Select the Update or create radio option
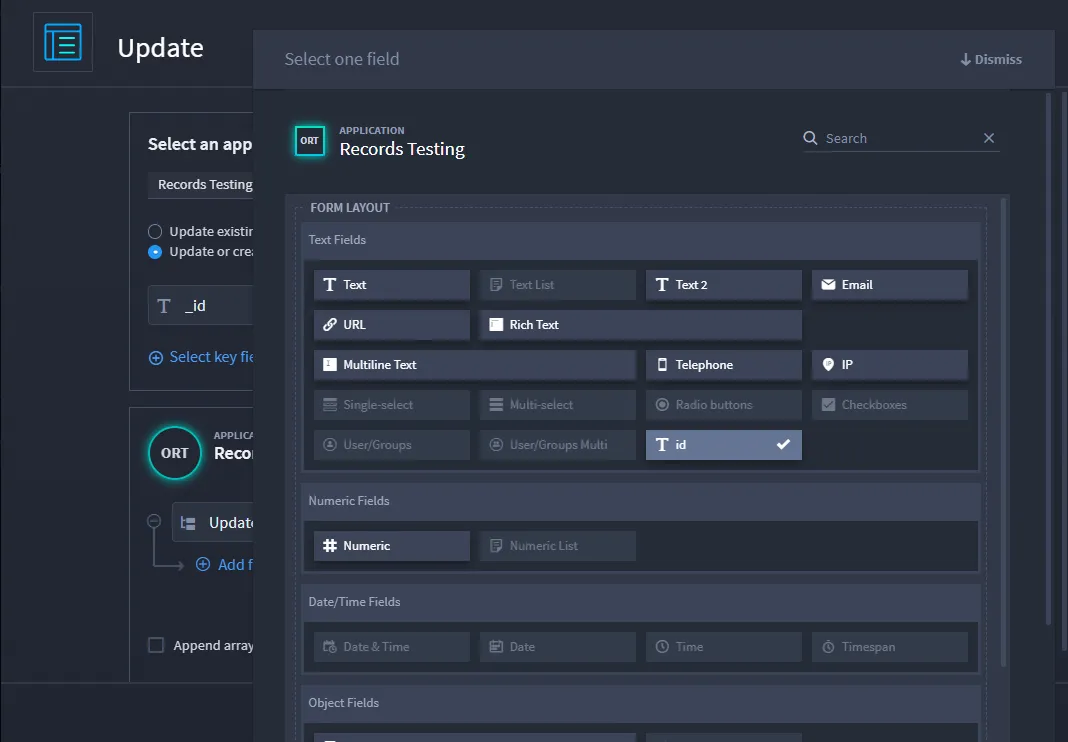Image resolution: width=1068 pixels, height=742 pixels. (155, 251)
